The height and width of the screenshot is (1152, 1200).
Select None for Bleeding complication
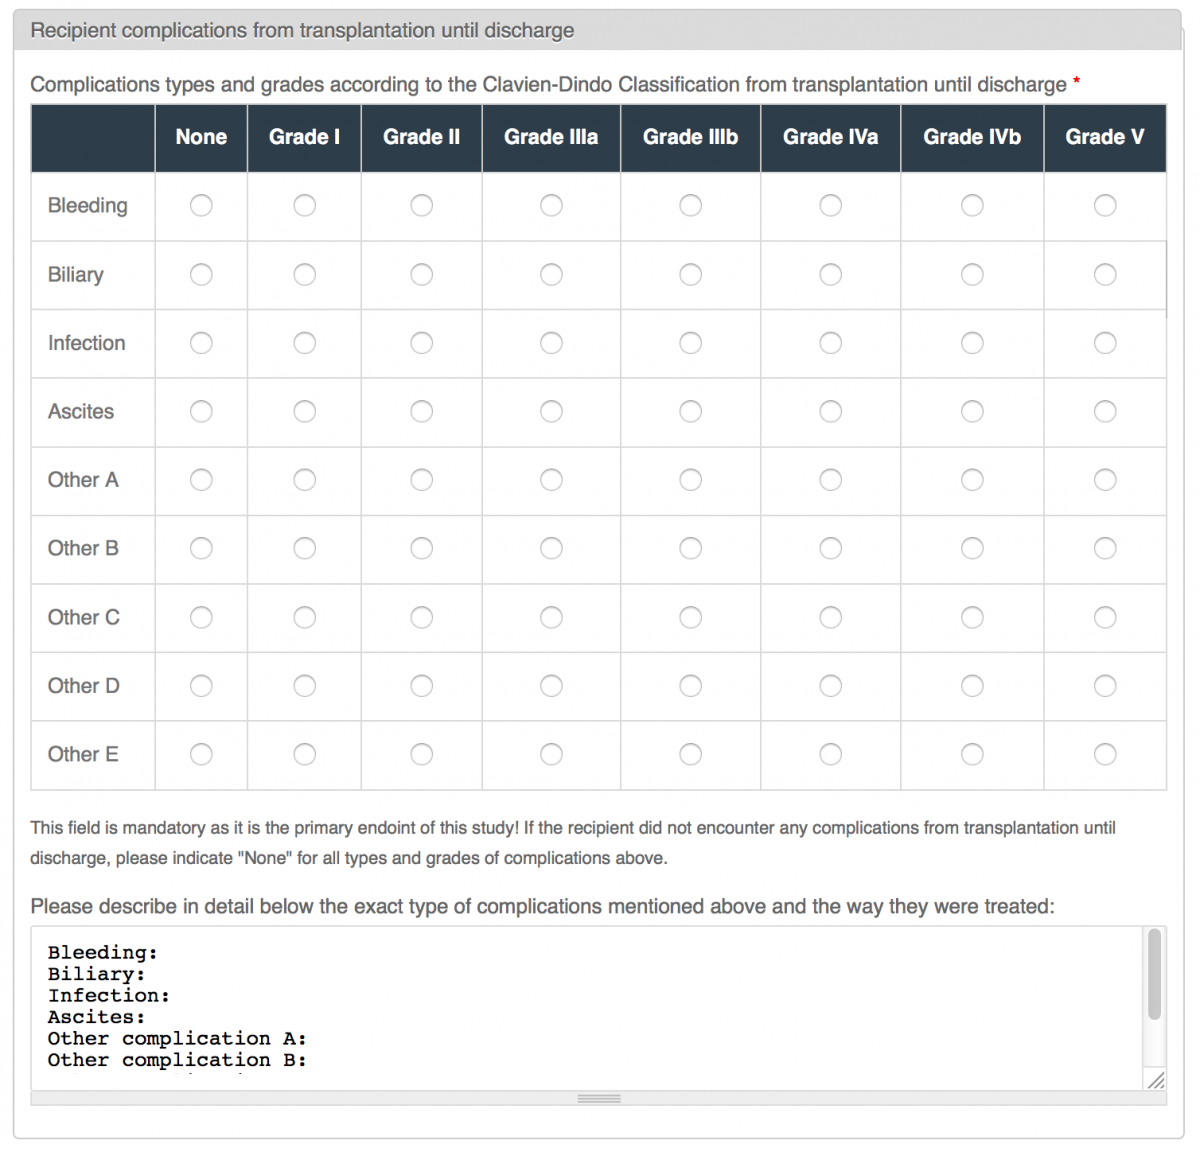pyautogui.click(x=201, y=205)
